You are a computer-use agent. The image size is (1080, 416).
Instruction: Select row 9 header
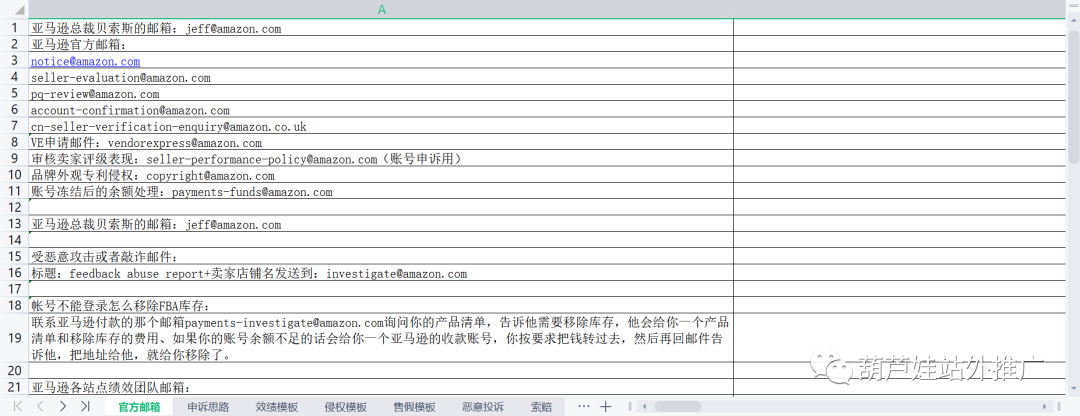[14, 159]
